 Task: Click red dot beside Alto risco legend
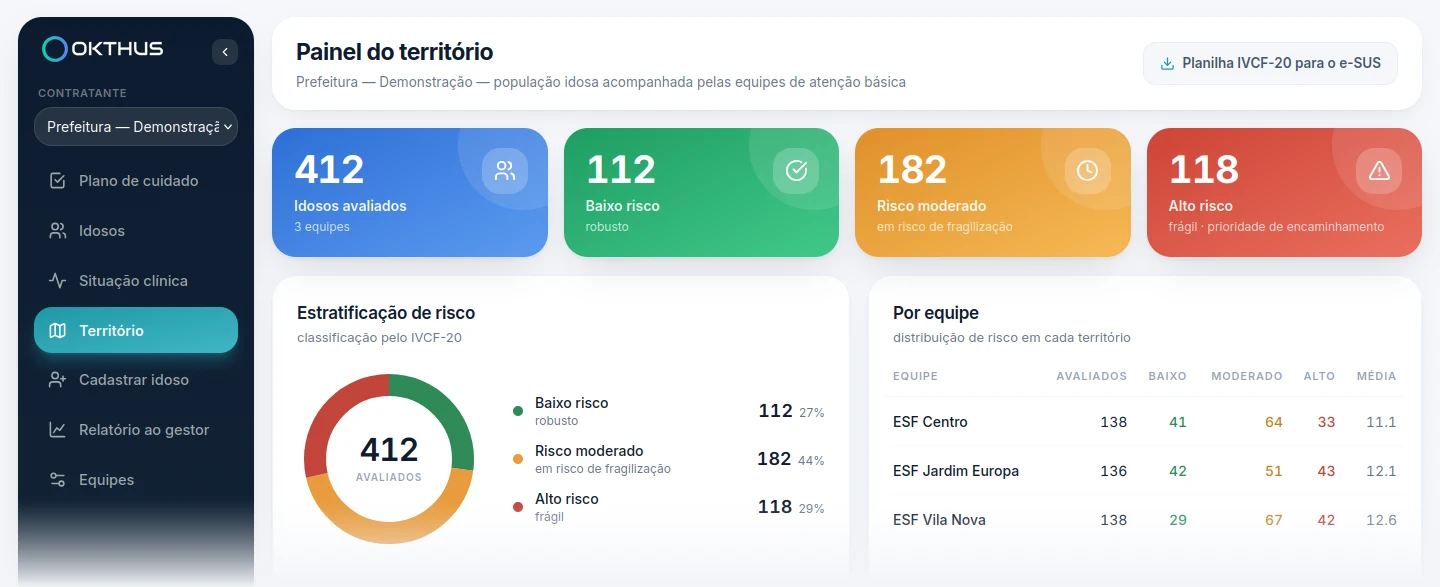[518, 507]
